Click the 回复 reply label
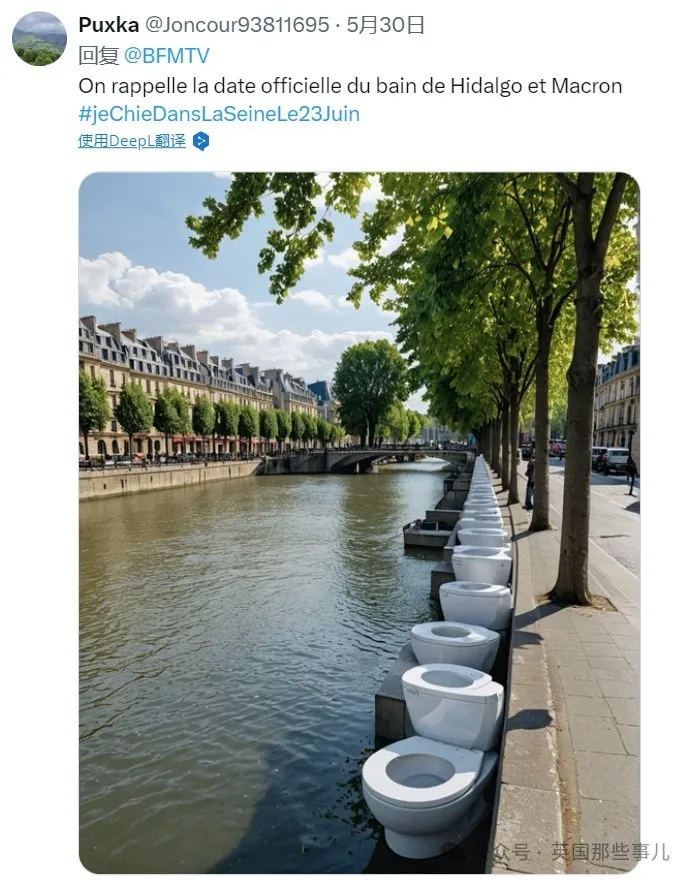Screen dimensions: 692x880 (98, 56)
